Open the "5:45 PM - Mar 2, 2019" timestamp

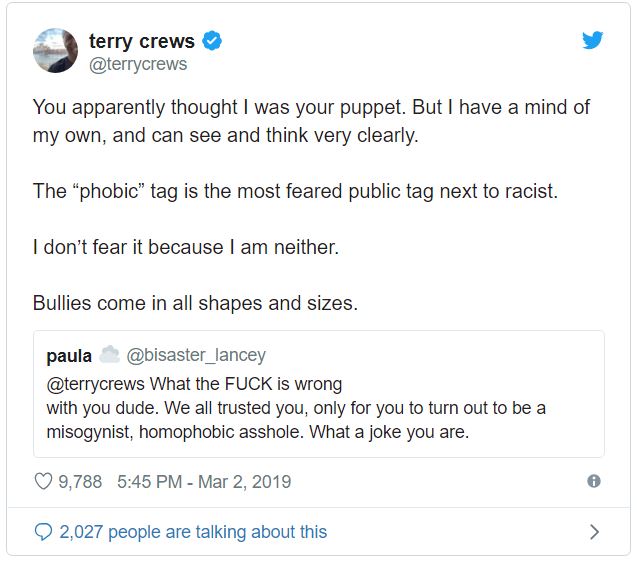[204, 482]
